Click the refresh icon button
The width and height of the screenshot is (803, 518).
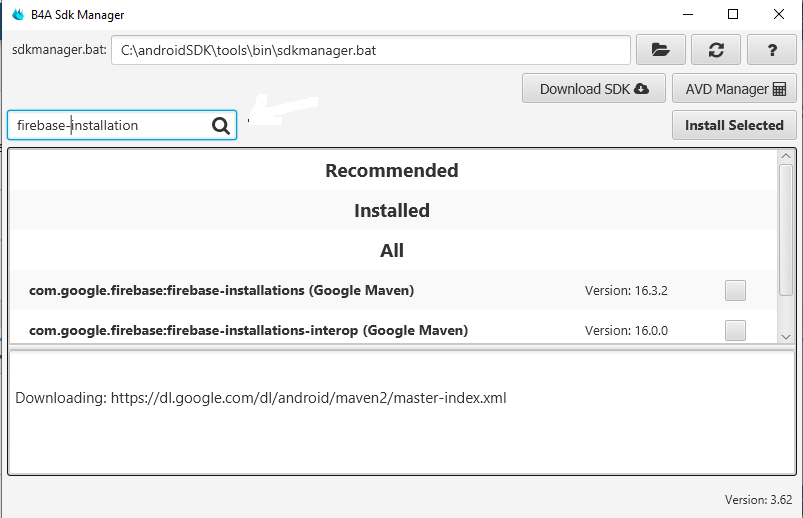[715, 50]
